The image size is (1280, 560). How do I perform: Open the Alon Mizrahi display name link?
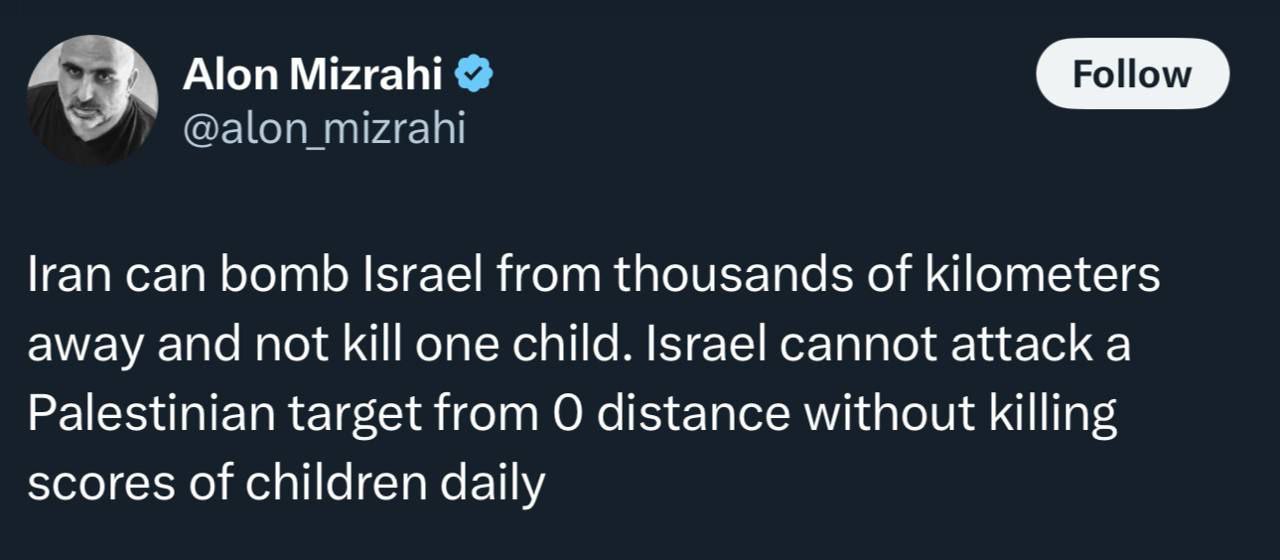point(313,76)
